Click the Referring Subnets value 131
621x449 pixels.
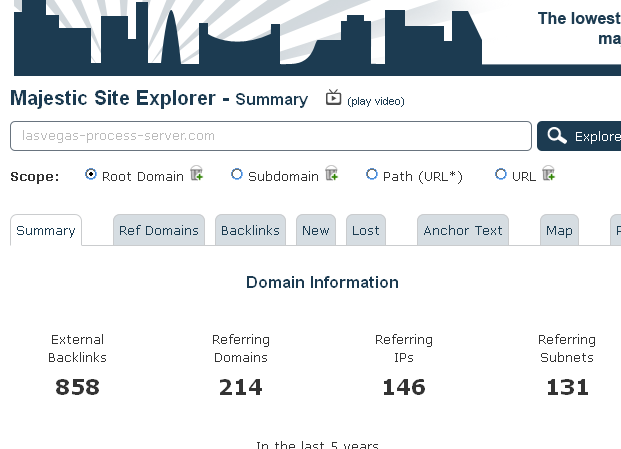567,387
